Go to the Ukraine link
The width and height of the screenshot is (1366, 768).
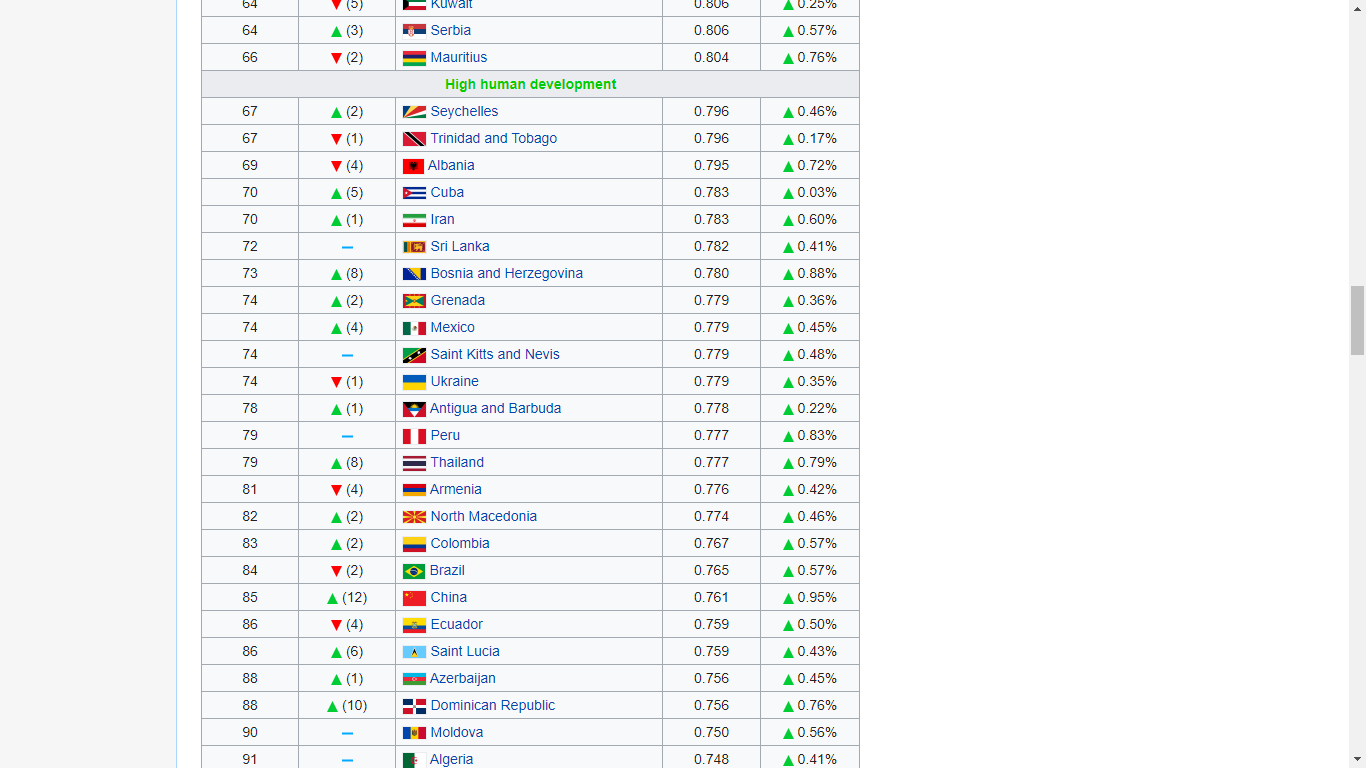tap(455, 382)
